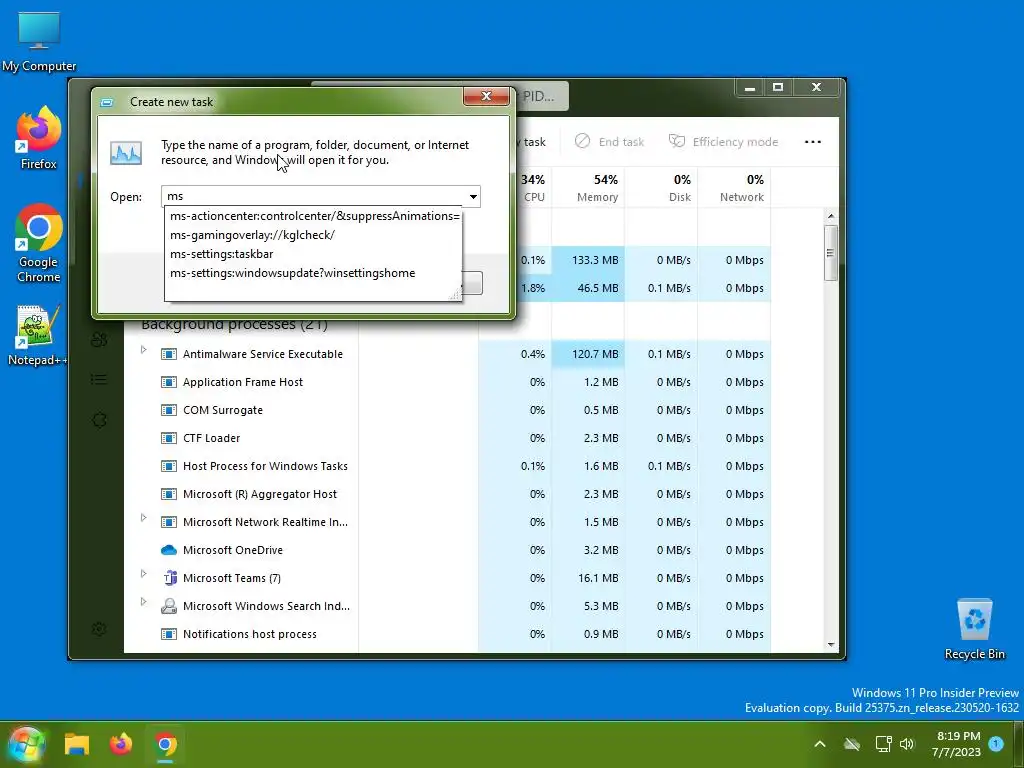Click the 120.7 MB memory cell
The width and height of the screenshot is (1024, 768).
click(x=588, y=354)
